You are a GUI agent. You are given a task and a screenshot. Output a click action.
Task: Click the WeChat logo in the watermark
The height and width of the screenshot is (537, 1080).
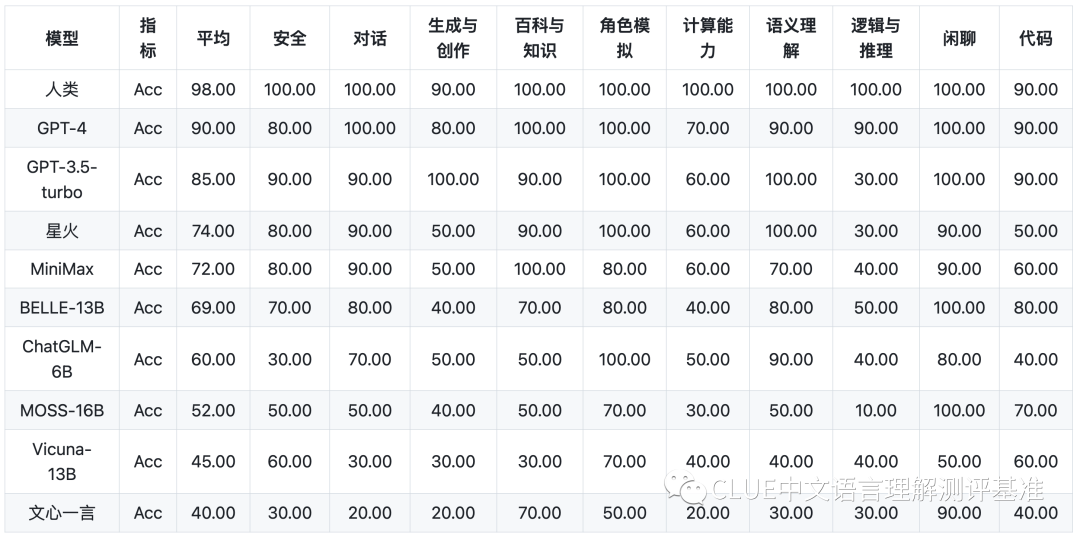(690, 489)
